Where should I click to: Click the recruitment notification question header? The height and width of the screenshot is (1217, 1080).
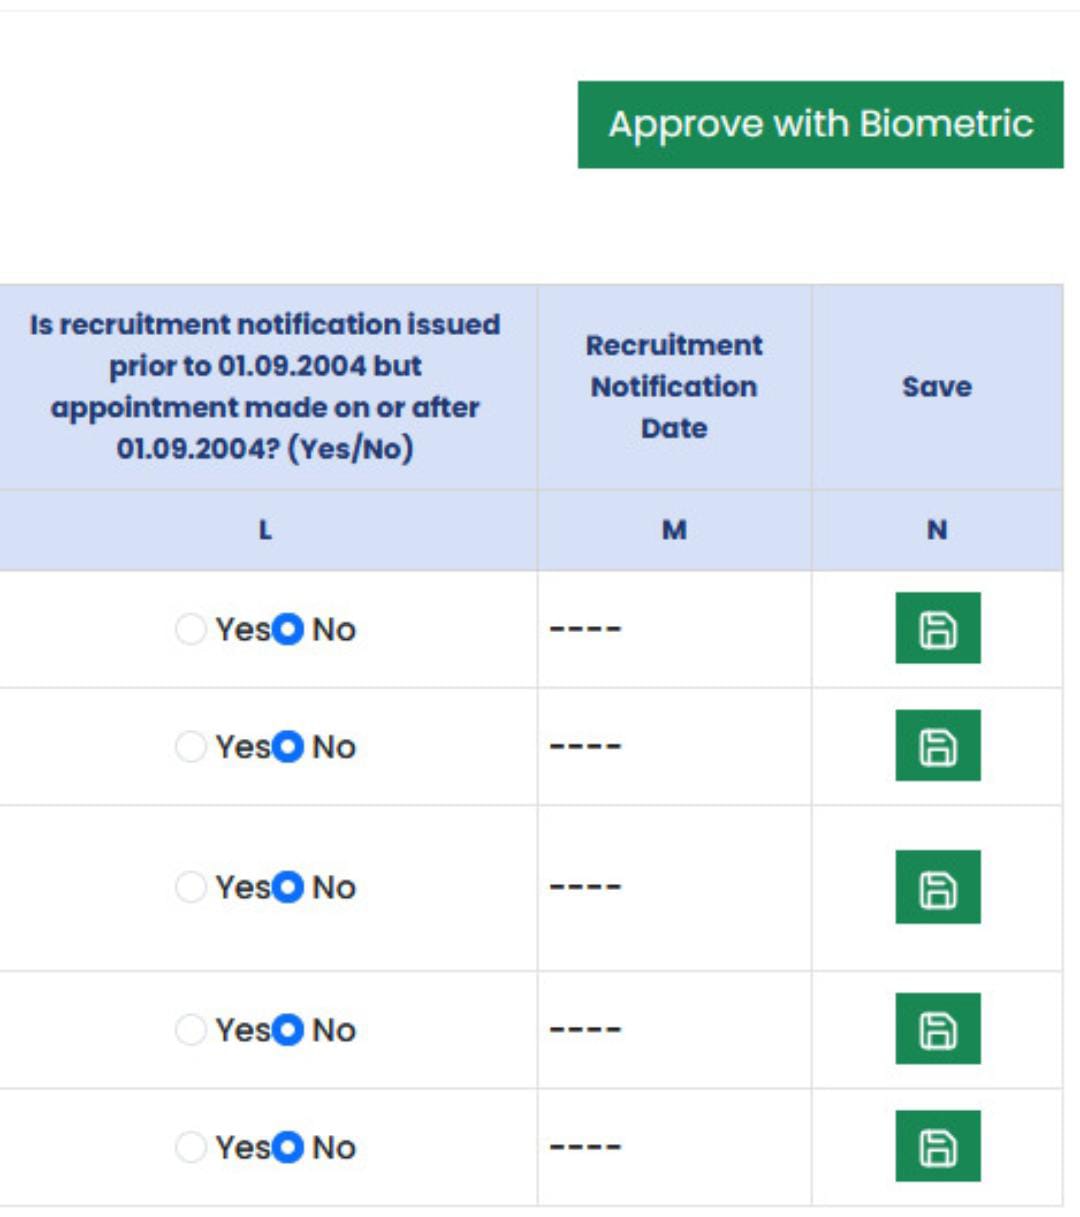[265, 386]
